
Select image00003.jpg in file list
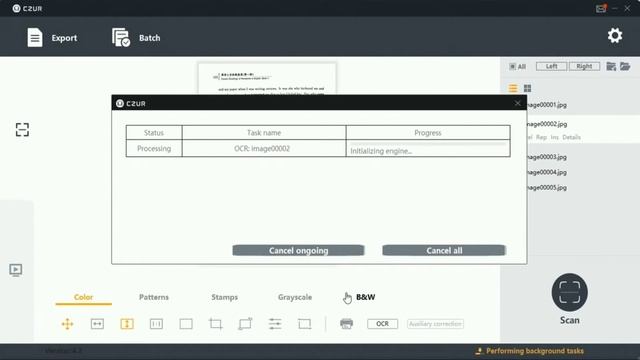pos(547,157)
